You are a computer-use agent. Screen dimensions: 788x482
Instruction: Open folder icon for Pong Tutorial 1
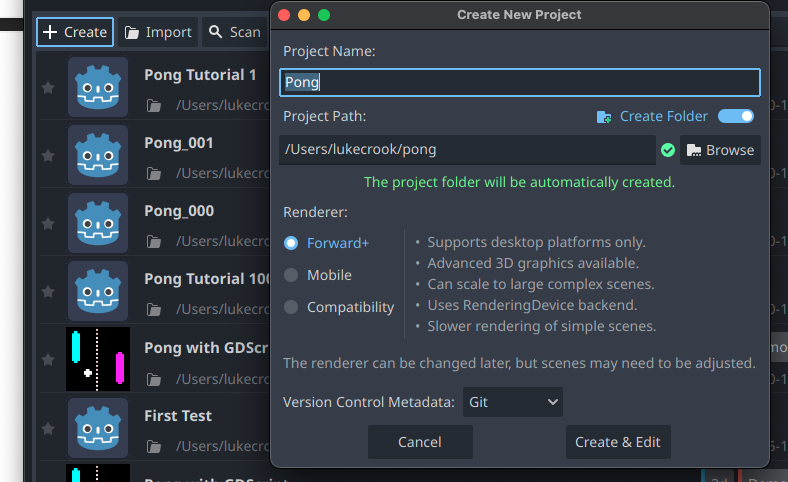[154, 106]
